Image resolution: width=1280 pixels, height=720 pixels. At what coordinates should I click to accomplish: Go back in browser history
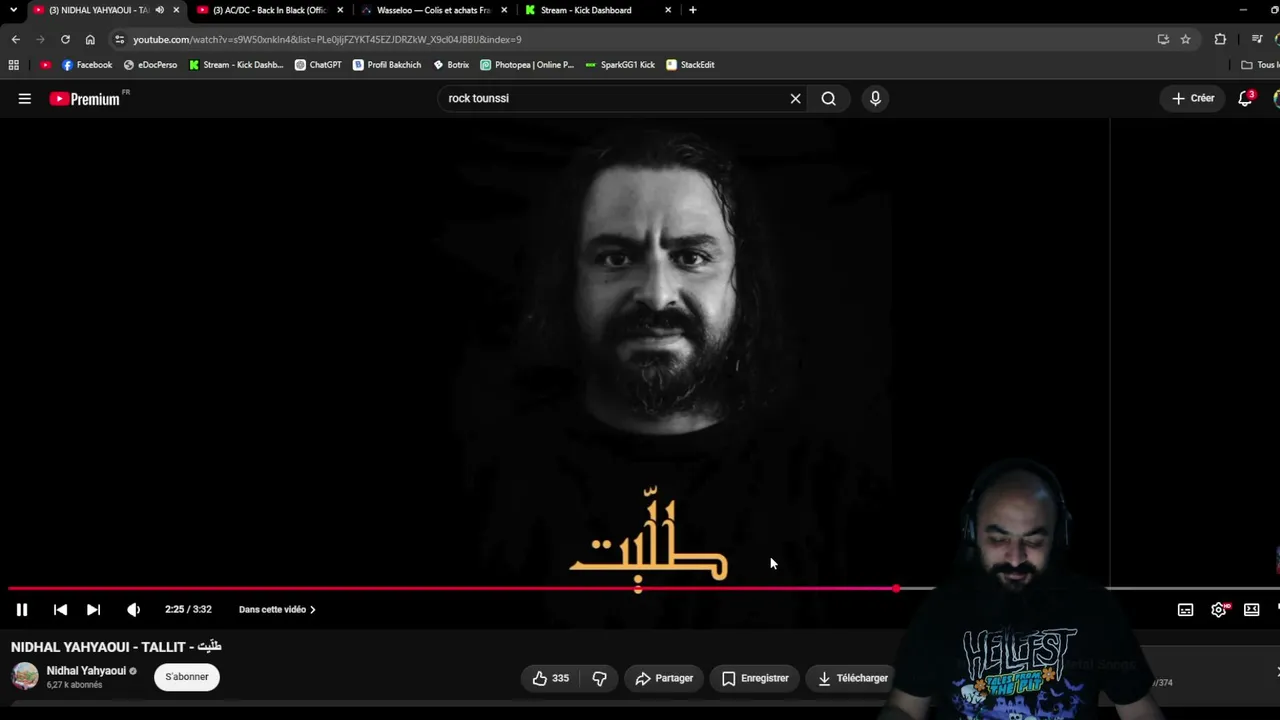[x=16, y=39]
